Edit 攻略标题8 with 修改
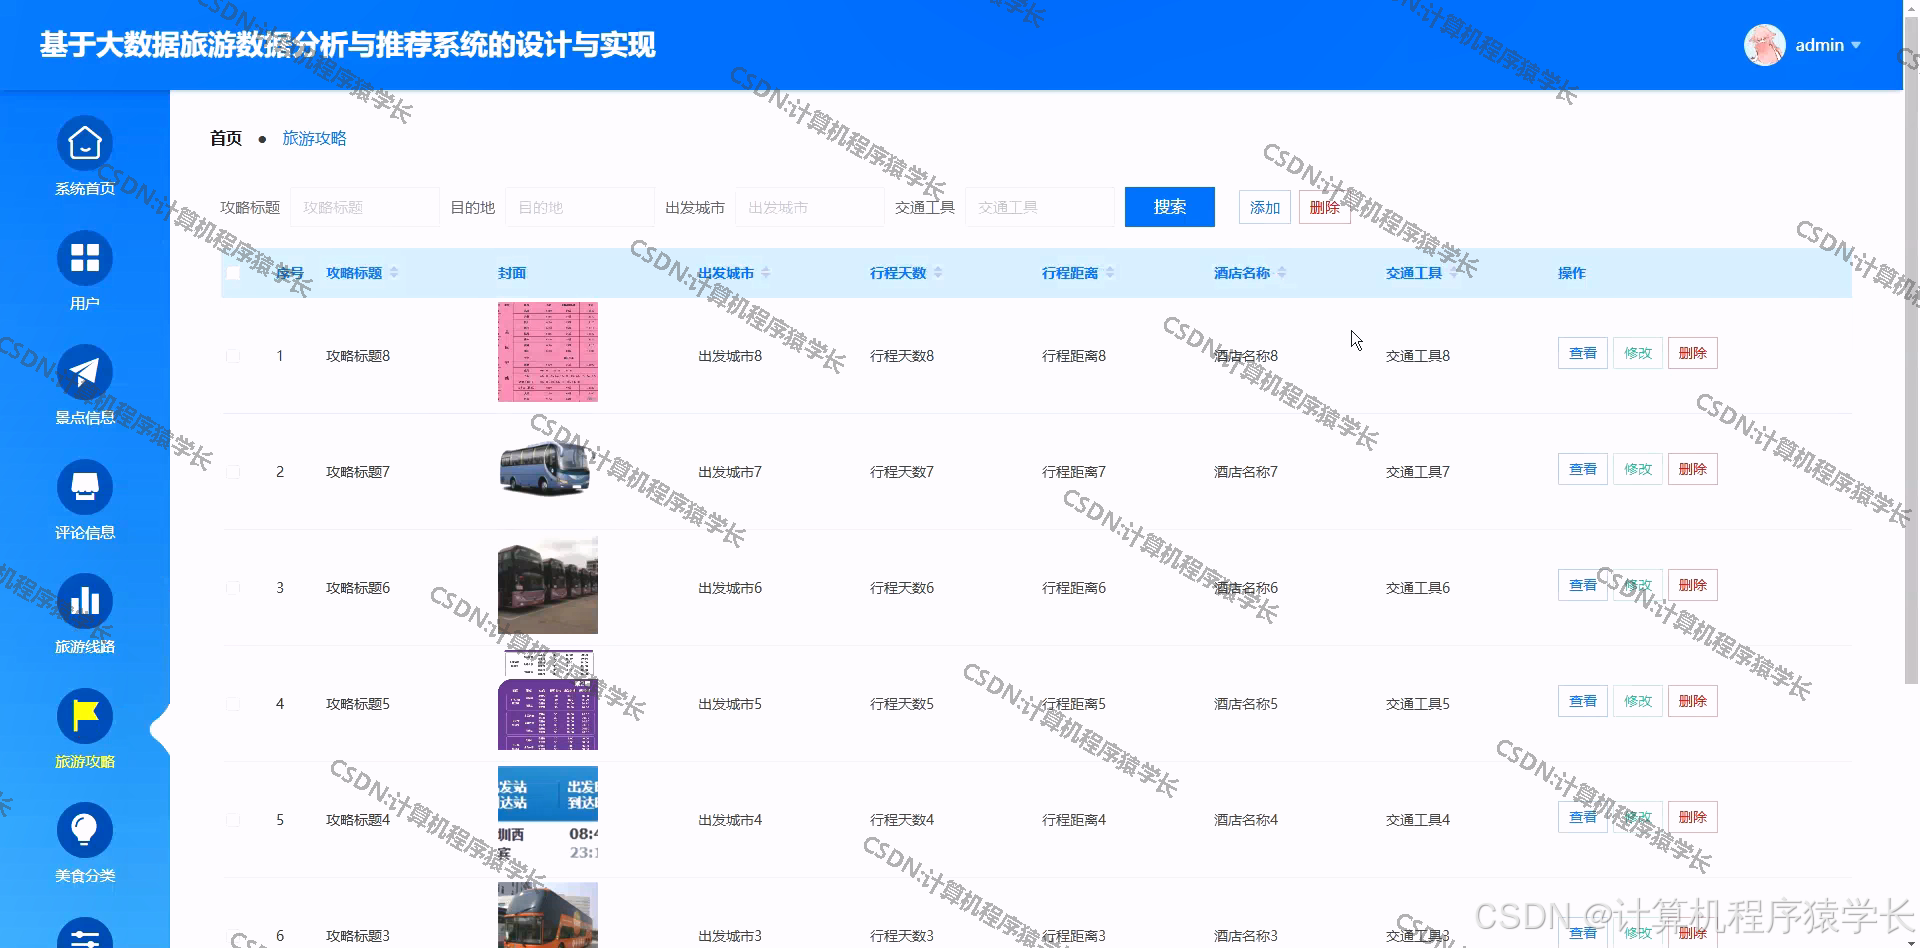The width and height of the screenshot is (1920, 948). click(1638, 353)
